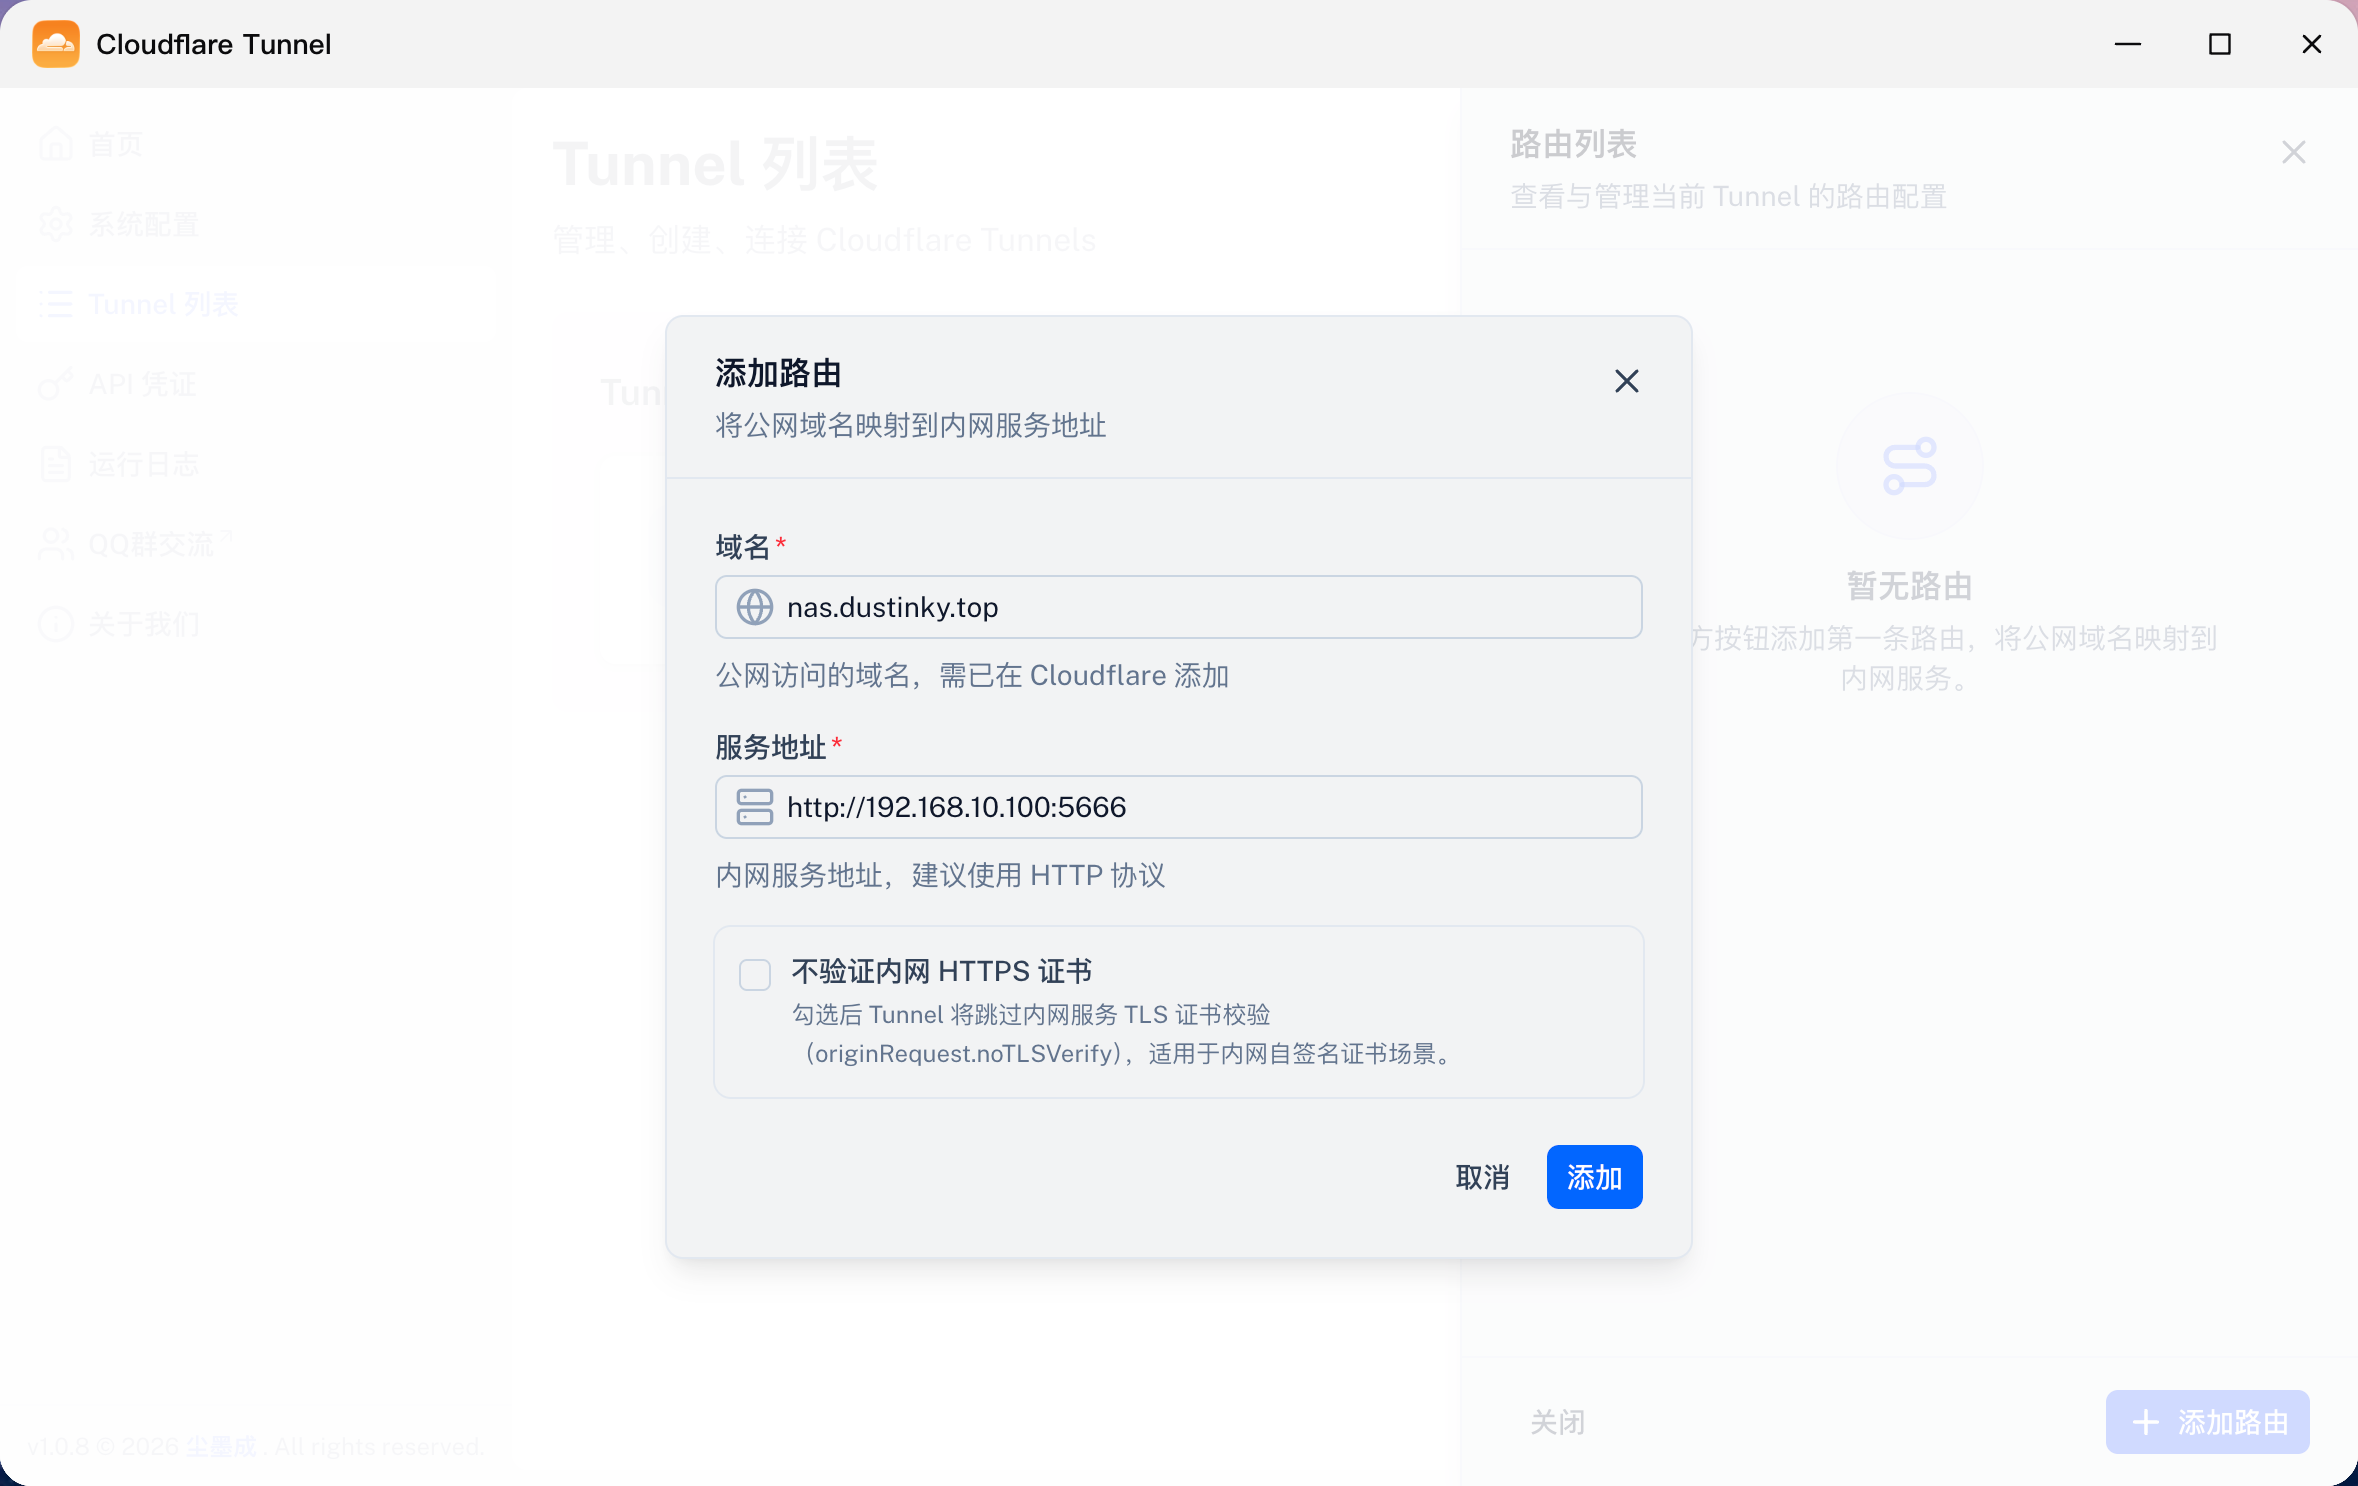
Task: Focus the 服务地址 input field
Action: coord(1178,807)
